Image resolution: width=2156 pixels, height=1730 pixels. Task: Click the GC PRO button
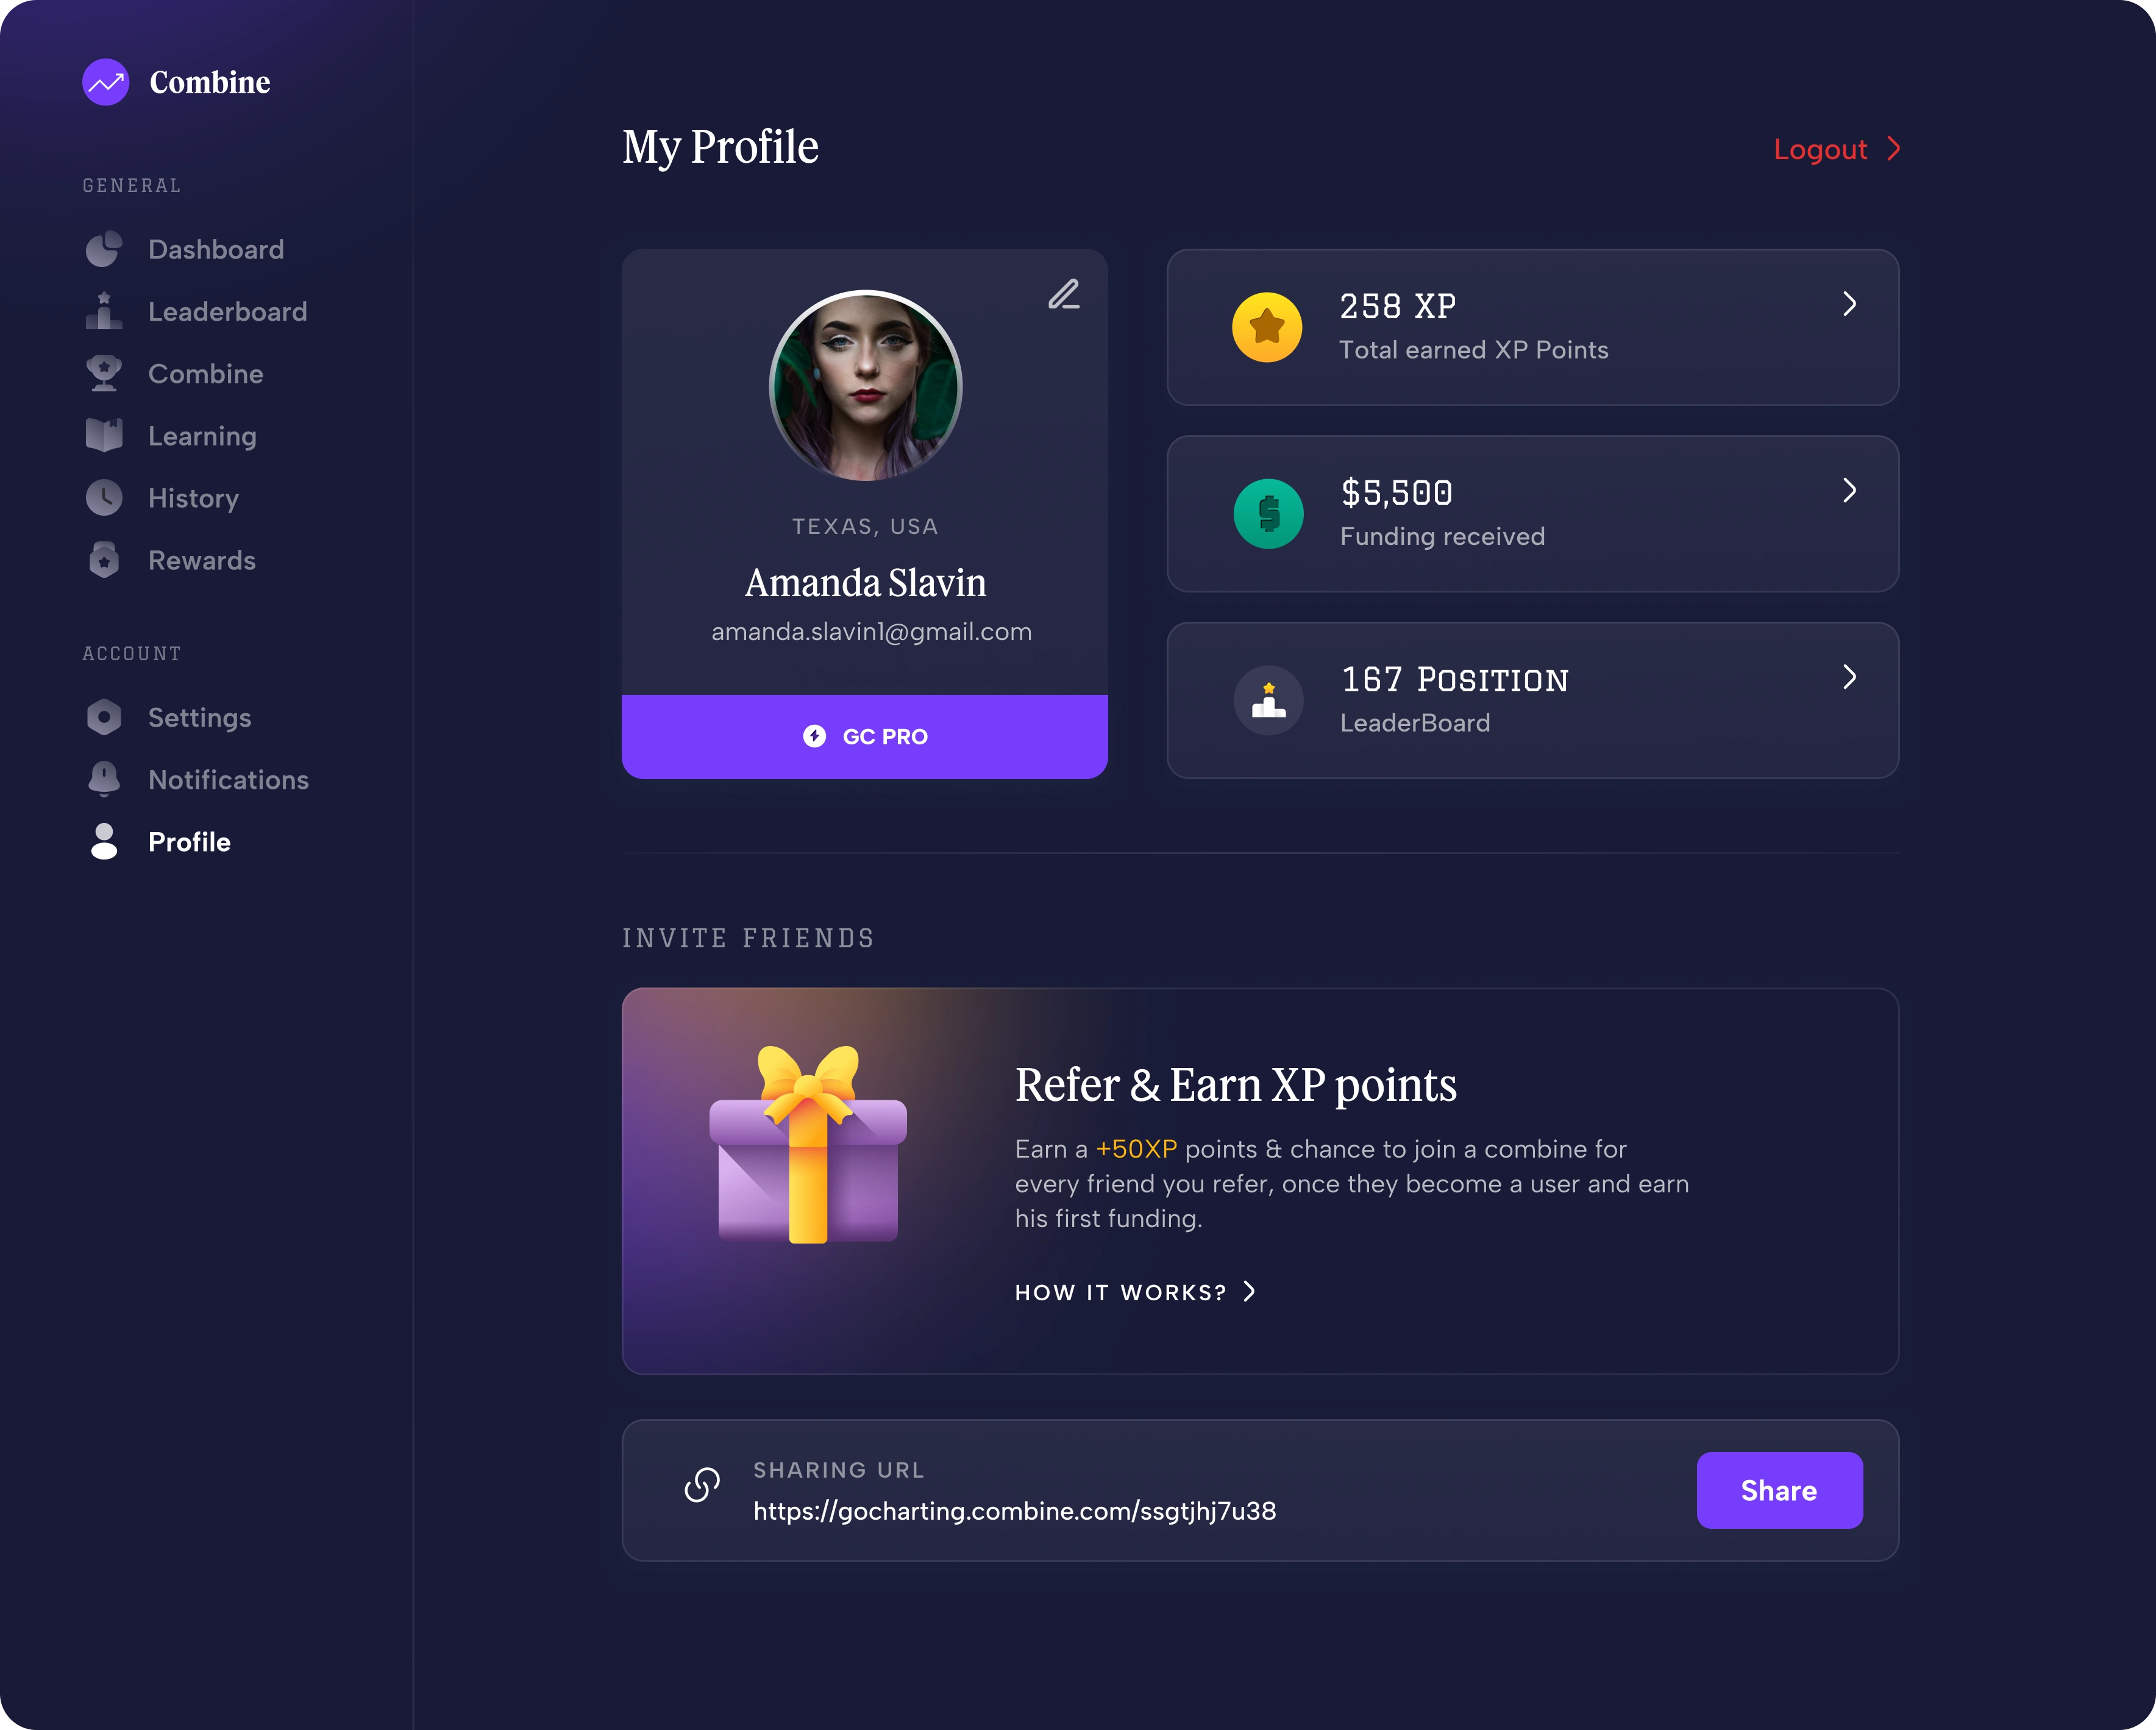coord(865,737)
